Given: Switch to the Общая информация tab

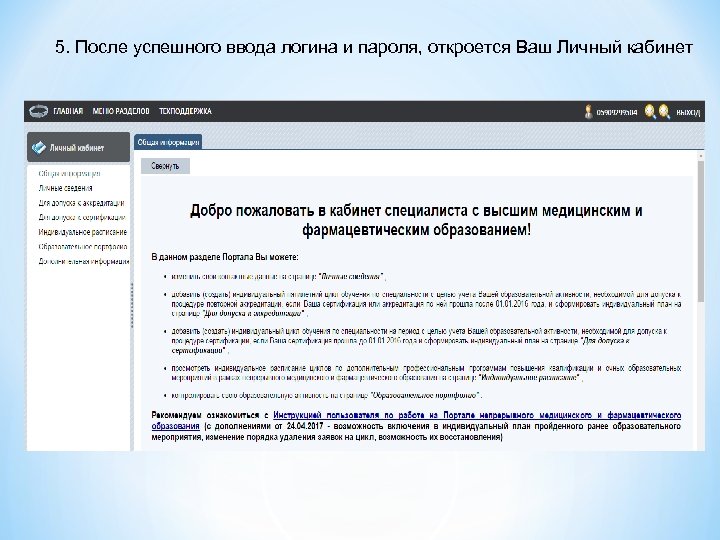Looking at the screenshot, I should click(x=168, y=142).
